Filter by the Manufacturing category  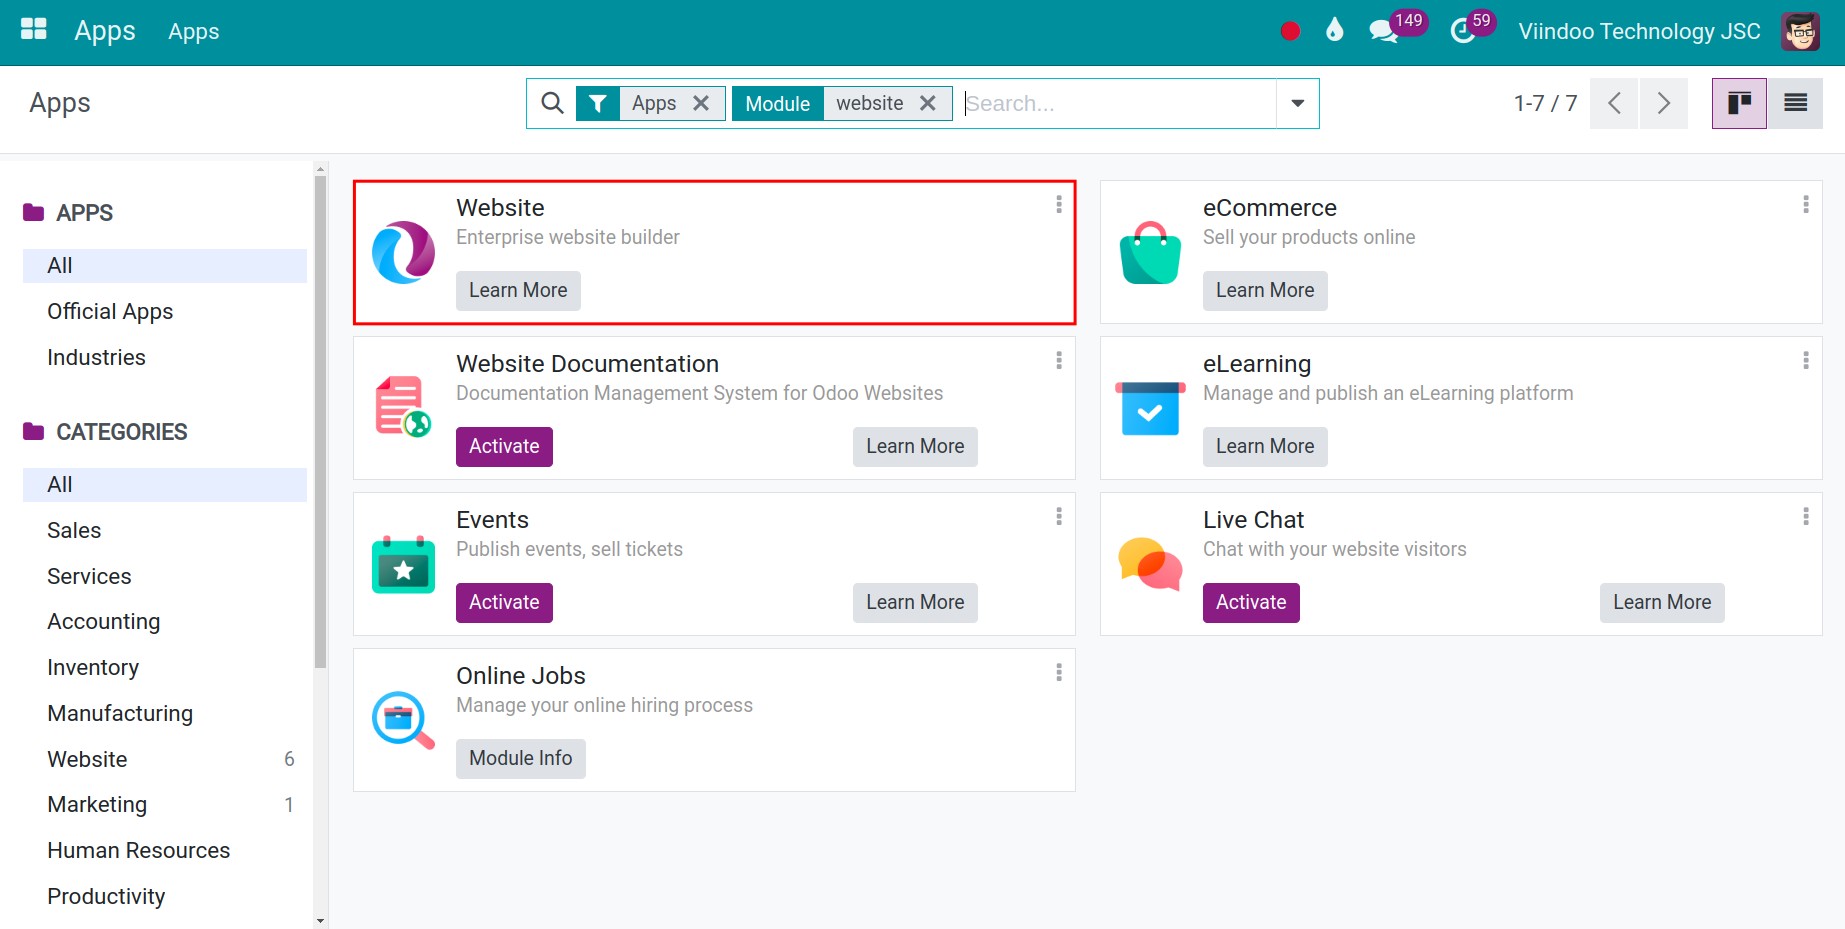point(165,714)
